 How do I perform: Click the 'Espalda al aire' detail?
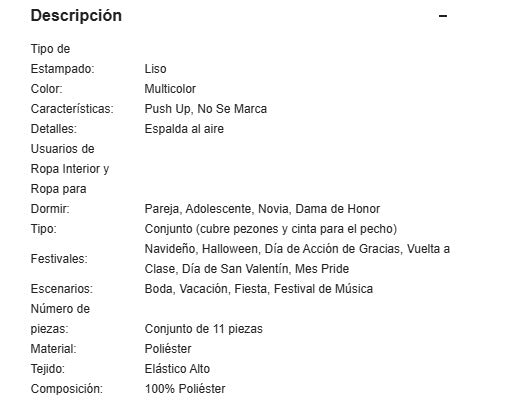pyautogui.click(x=184, y=129)
